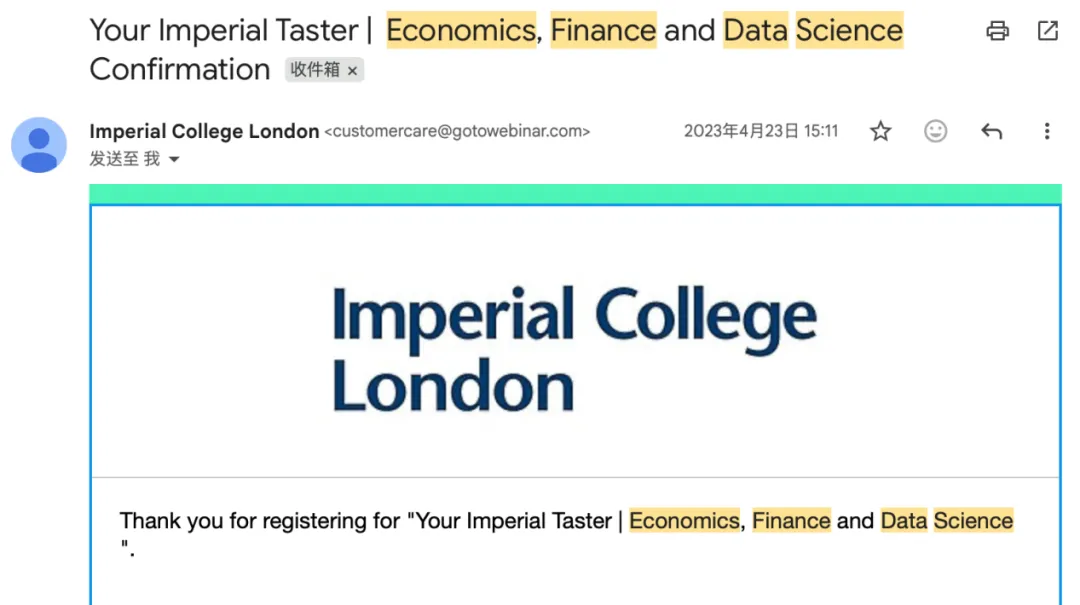The height and width of the screenshot is (605, 1080).
Task: Add an emoji reaction to the email
Action: [935, 131]
